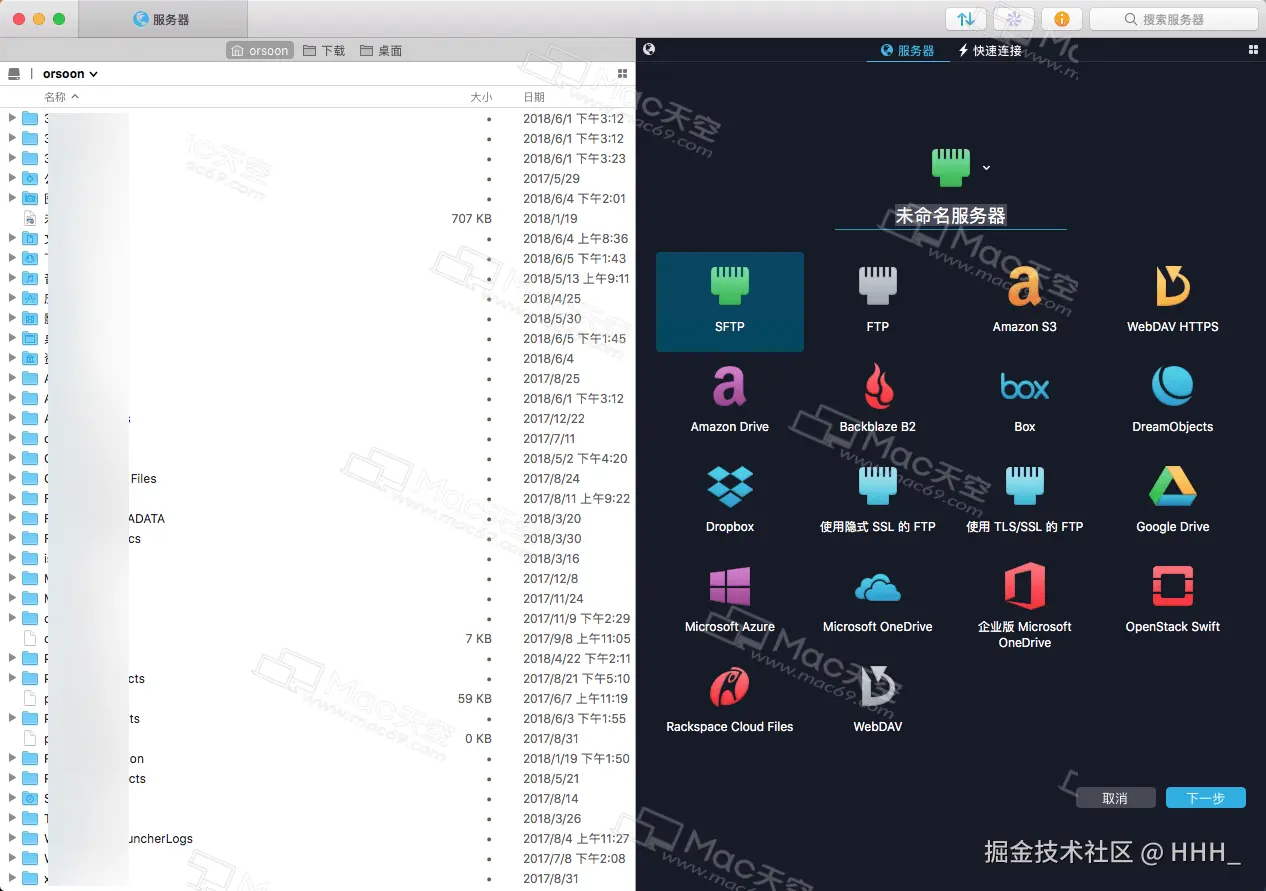Image resolution: width=1266 pixels, height=891 pixels.
Task: Open the transfers arrows toolbar button
Action: (966, 19)
